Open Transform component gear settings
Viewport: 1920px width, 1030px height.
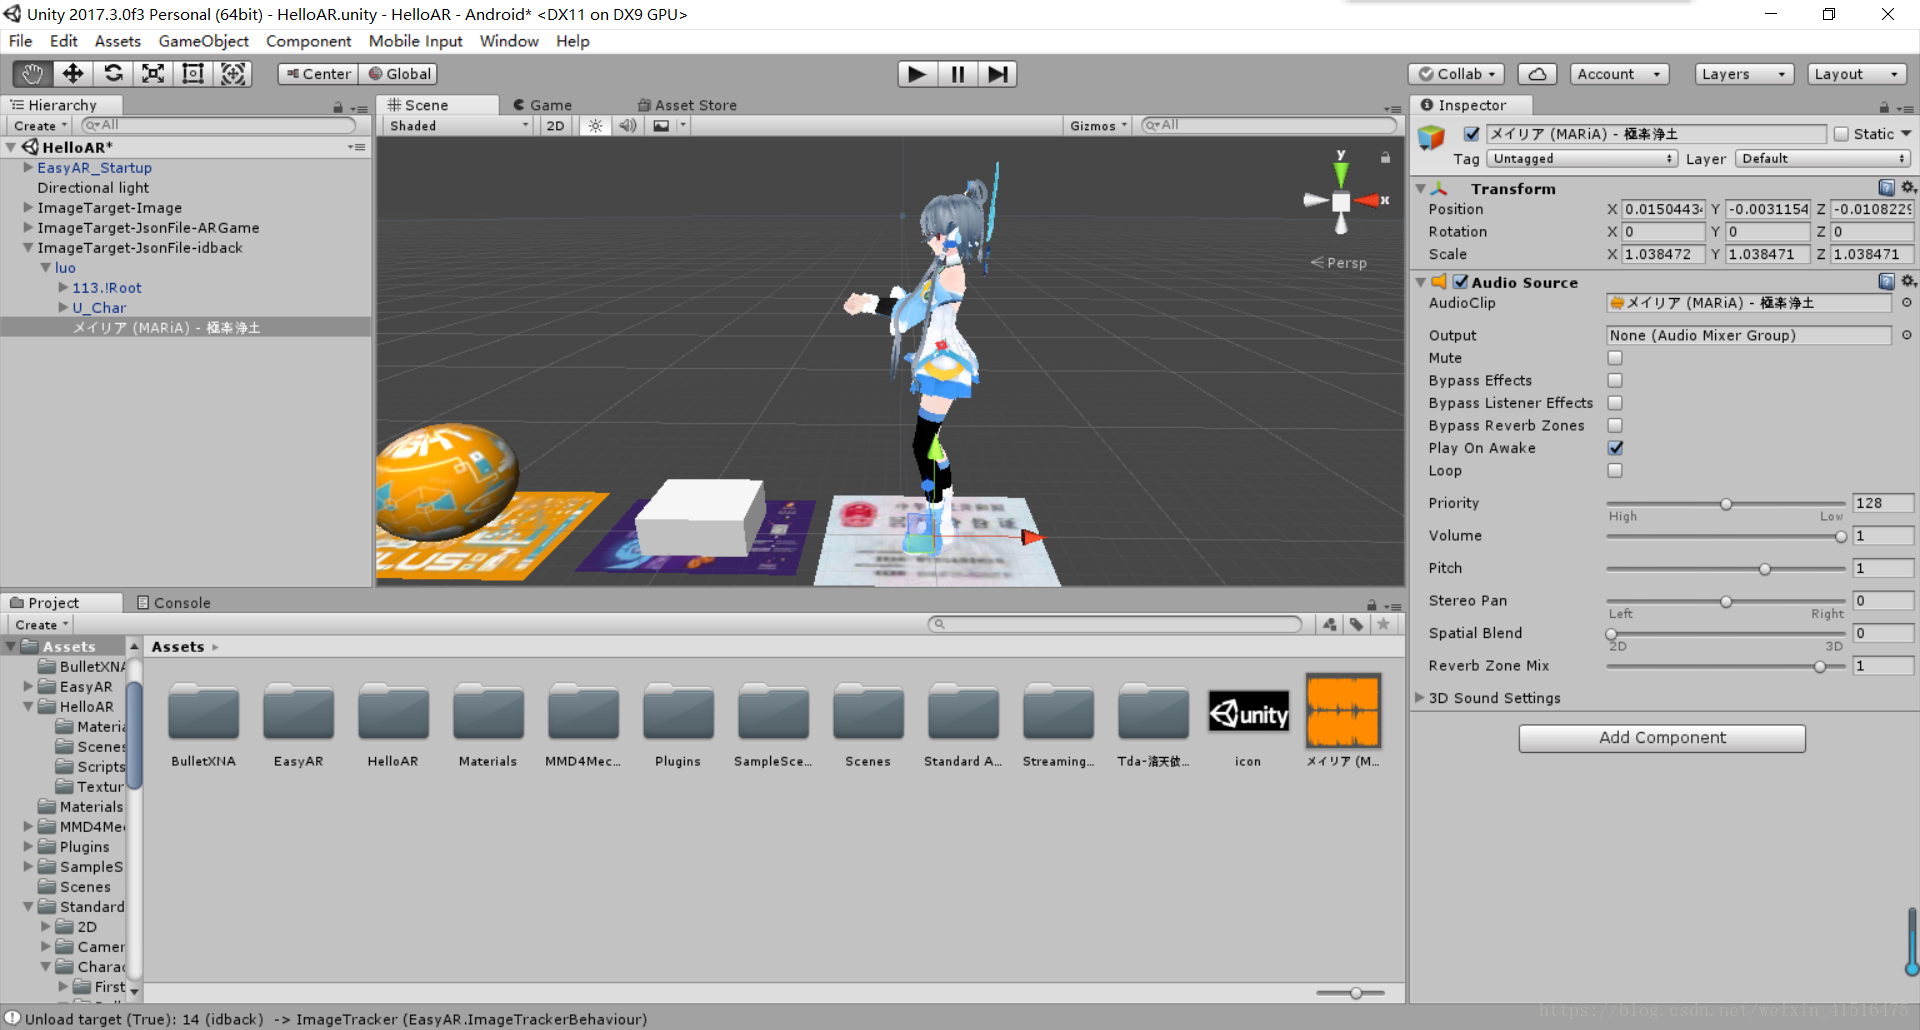tap(1908, 188)
